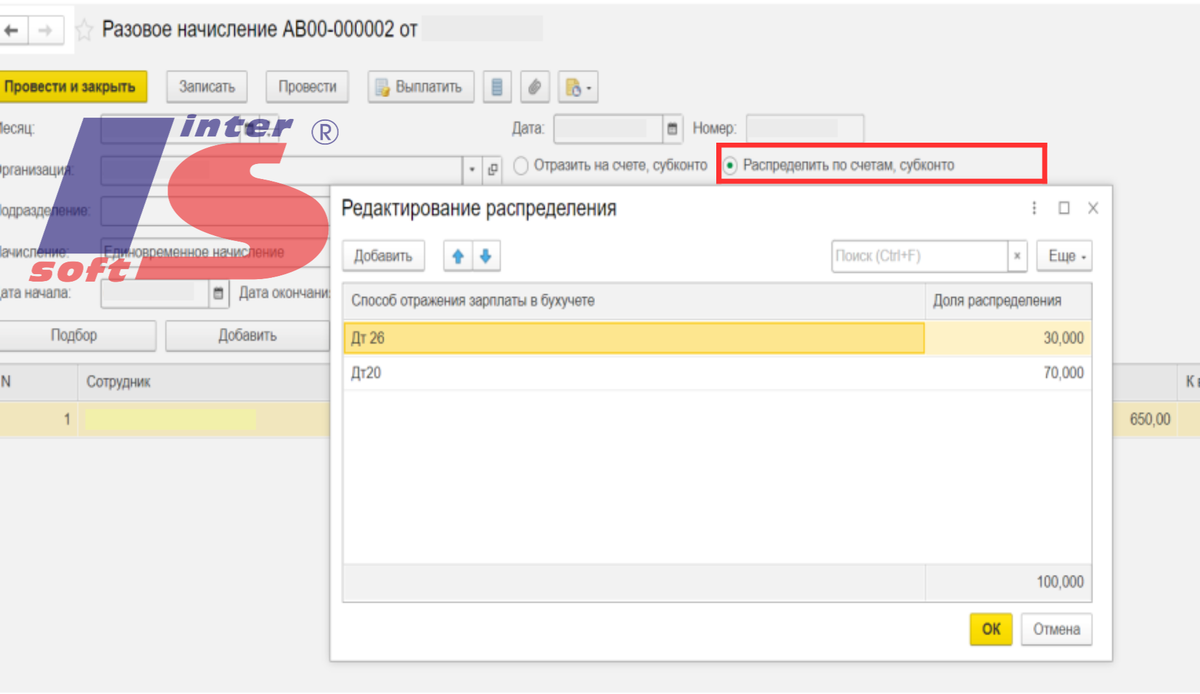
Task: Select employee row number 1
Action: (165, 420)
